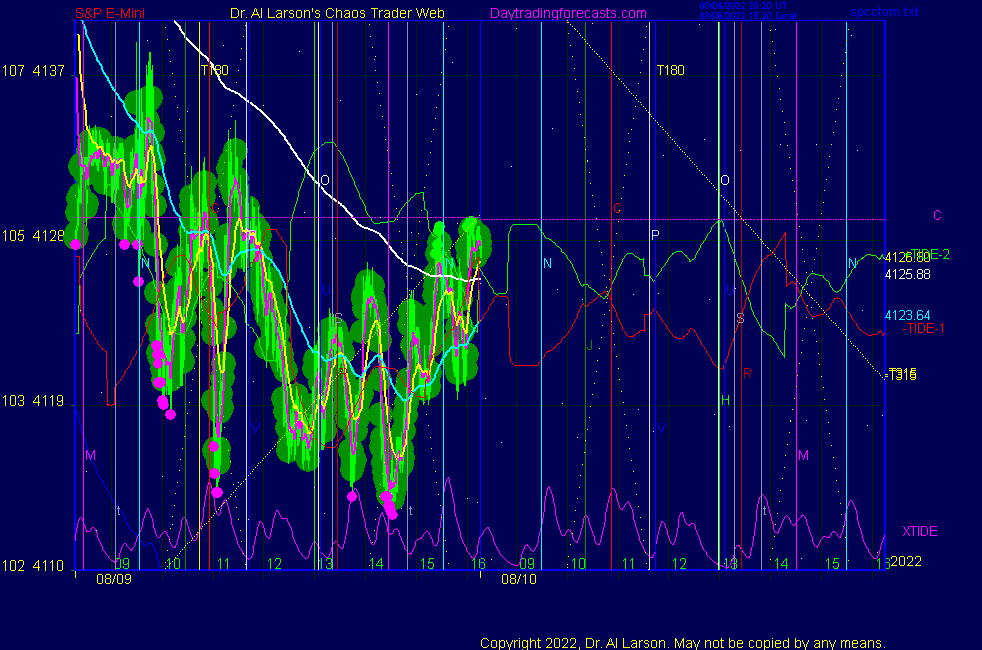Click the white P marker on chart
The image size is (982, 650).
655,235
